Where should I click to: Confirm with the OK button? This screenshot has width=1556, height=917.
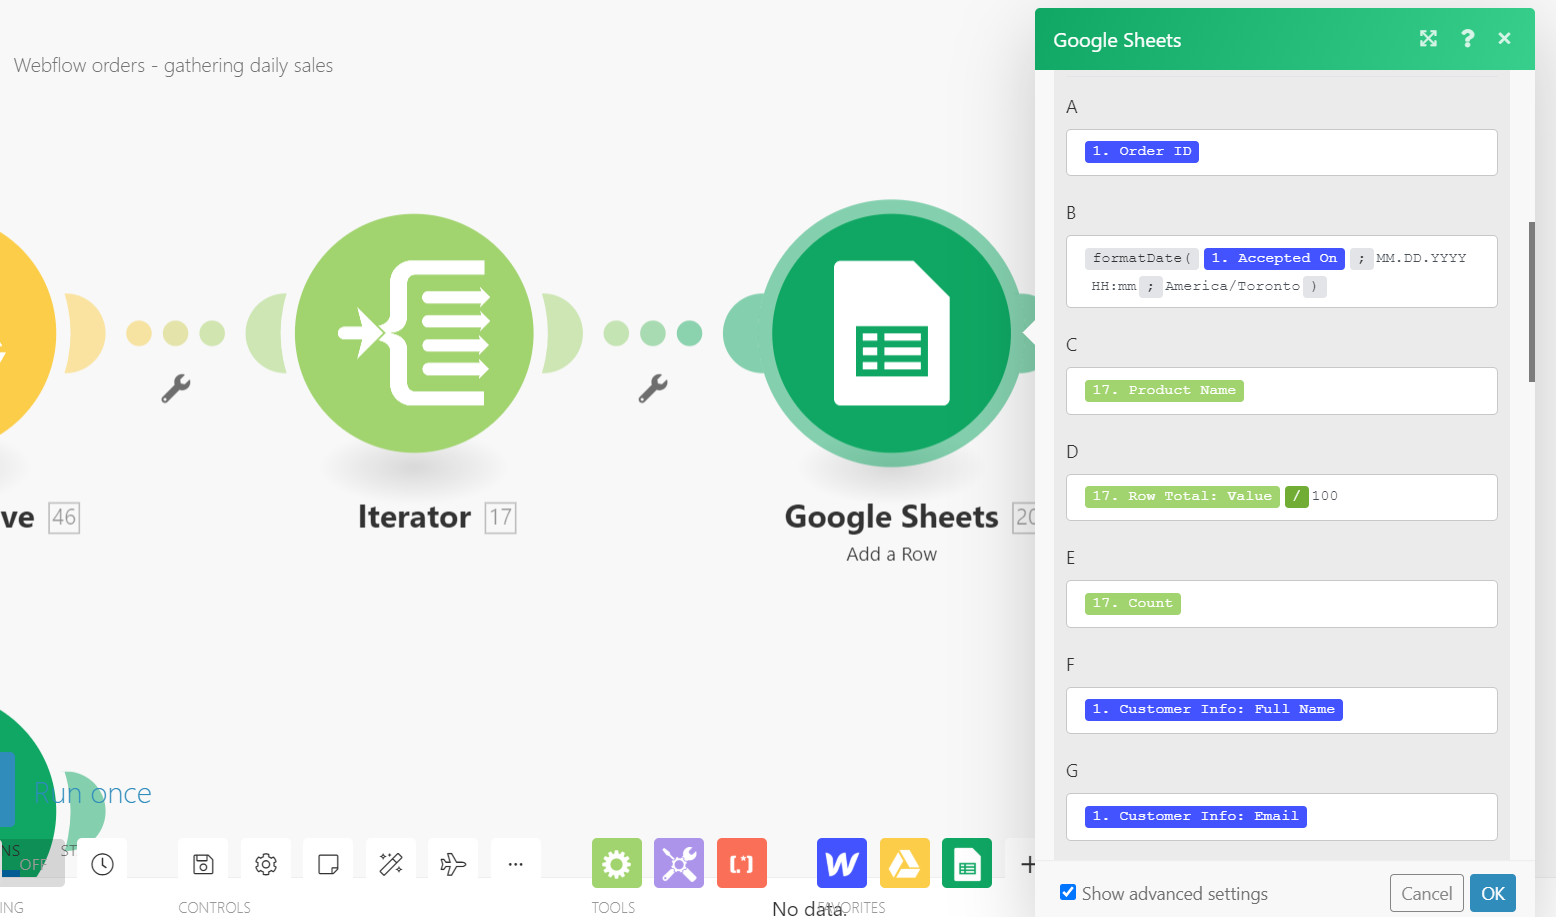pyautogui.click(x=1493, y=893)
